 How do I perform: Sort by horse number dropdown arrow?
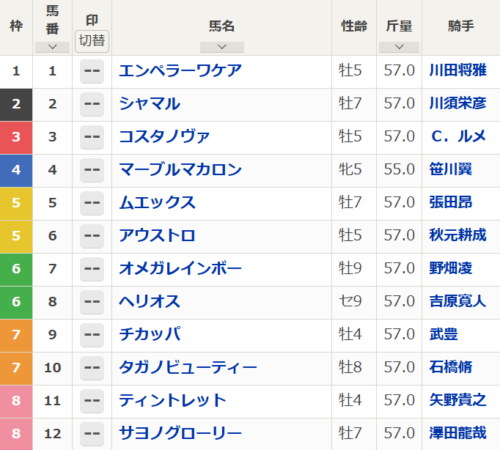click(x=52, y=47)
